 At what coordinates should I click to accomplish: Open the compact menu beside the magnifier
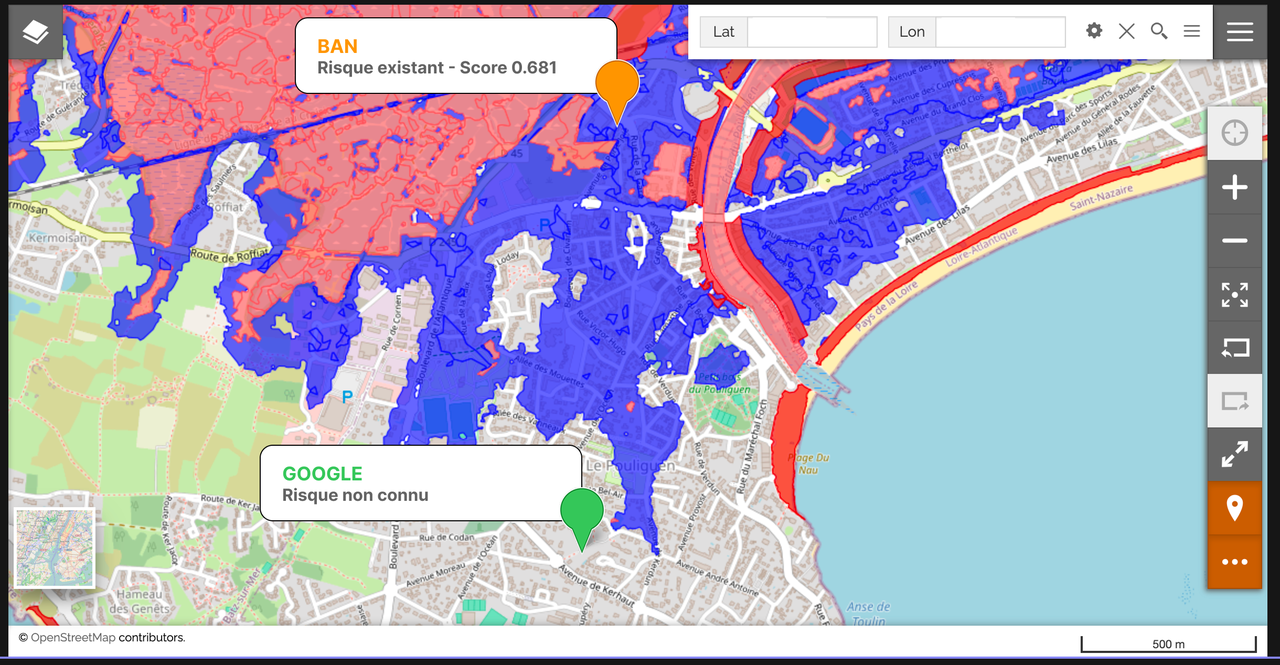(x=1191, y=31)
